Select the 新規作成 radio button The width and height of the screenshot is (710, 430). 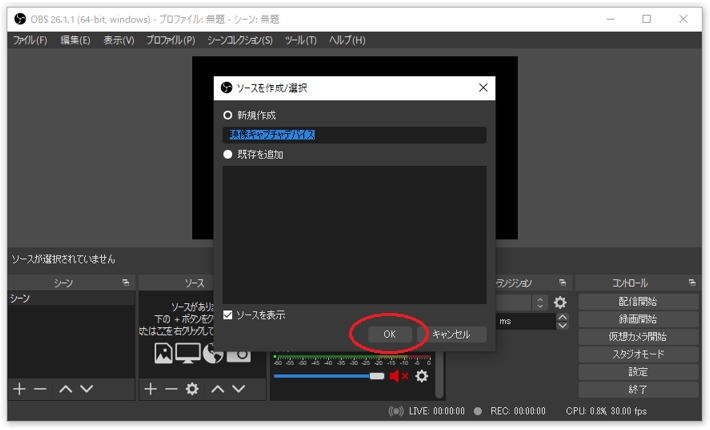point(228,115)
